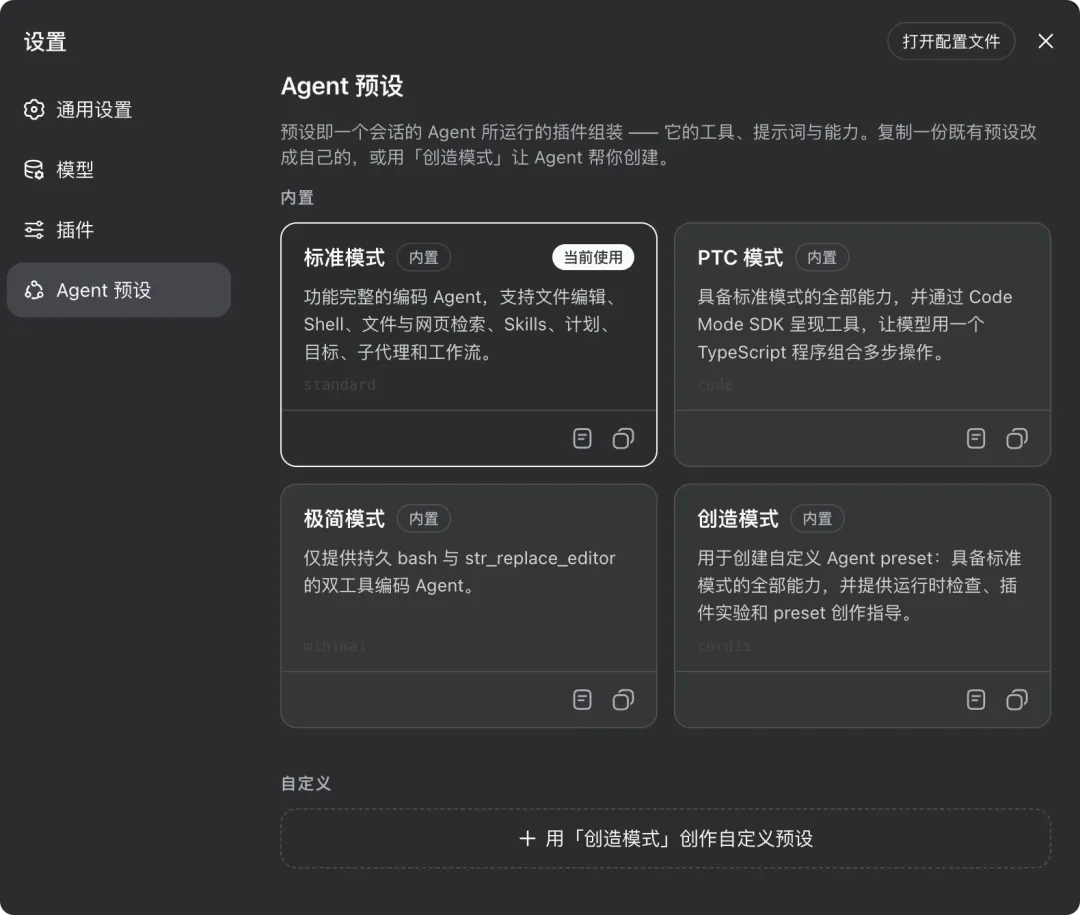Select the 创造模式 preset card
The image size is (1080, 915).
862,606
